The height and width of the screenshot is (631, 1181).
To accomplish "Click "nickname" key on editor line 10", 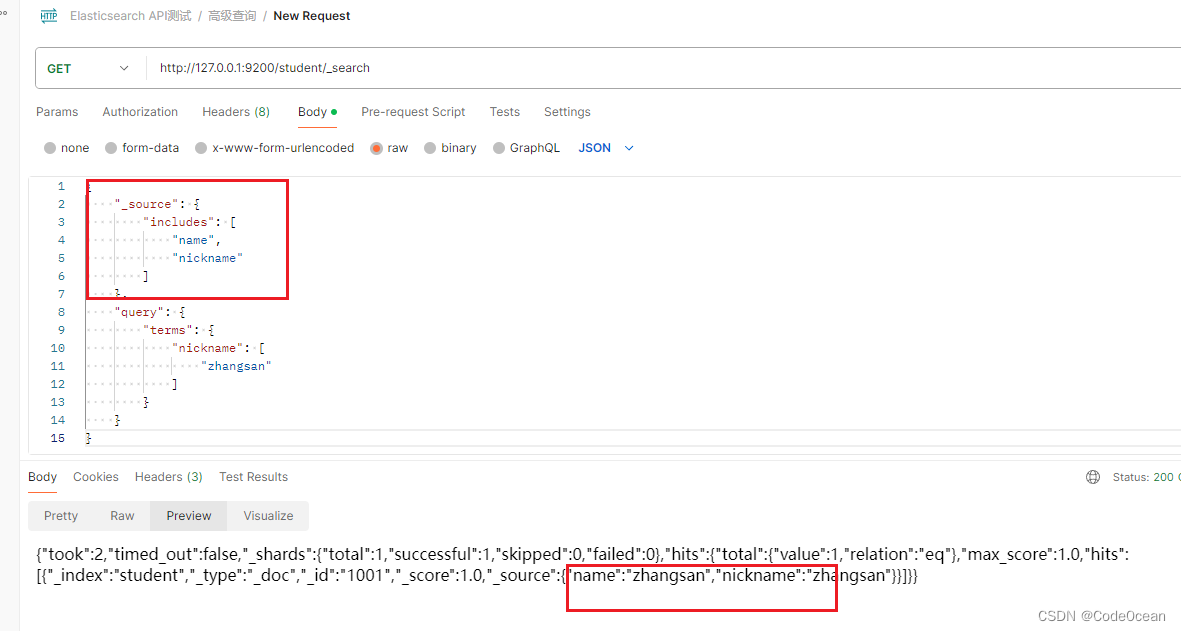I will coord(207,348).
